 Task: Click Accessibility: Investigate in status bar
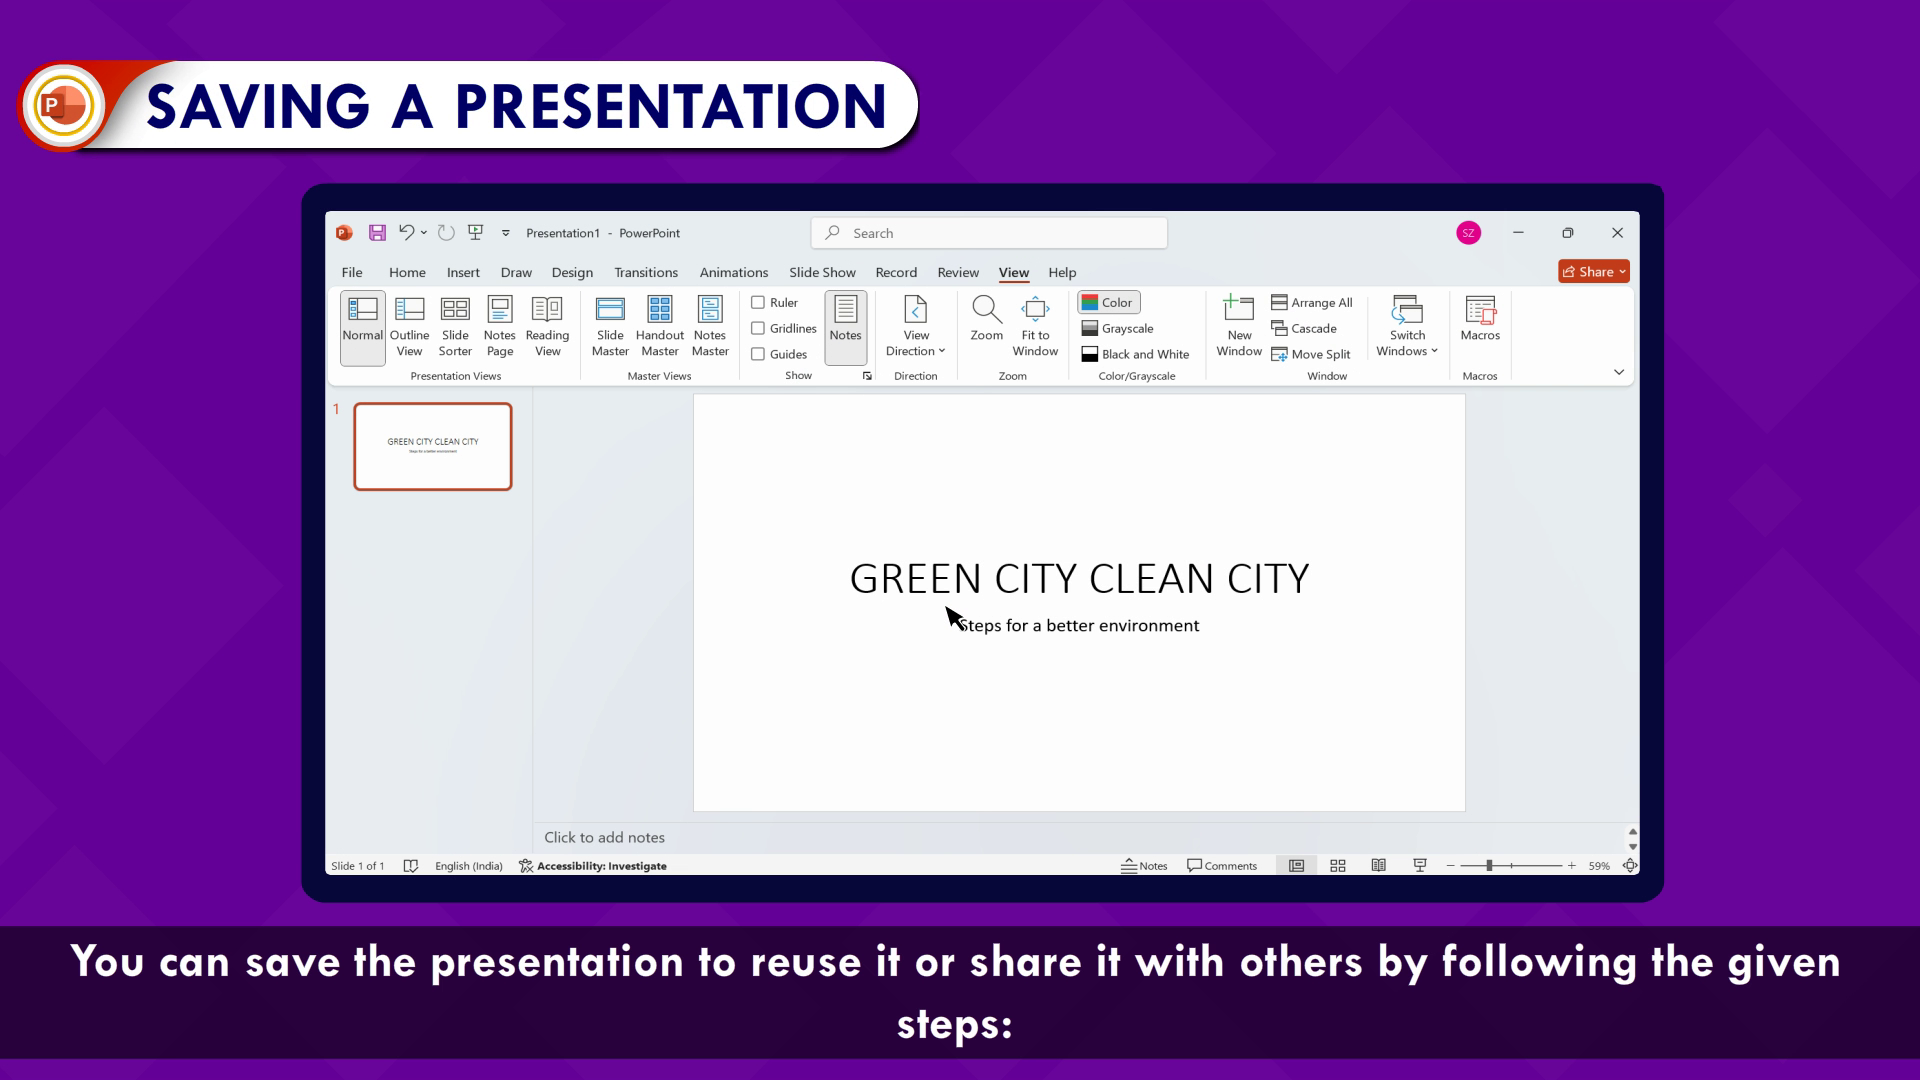click(x=593, y=866)
